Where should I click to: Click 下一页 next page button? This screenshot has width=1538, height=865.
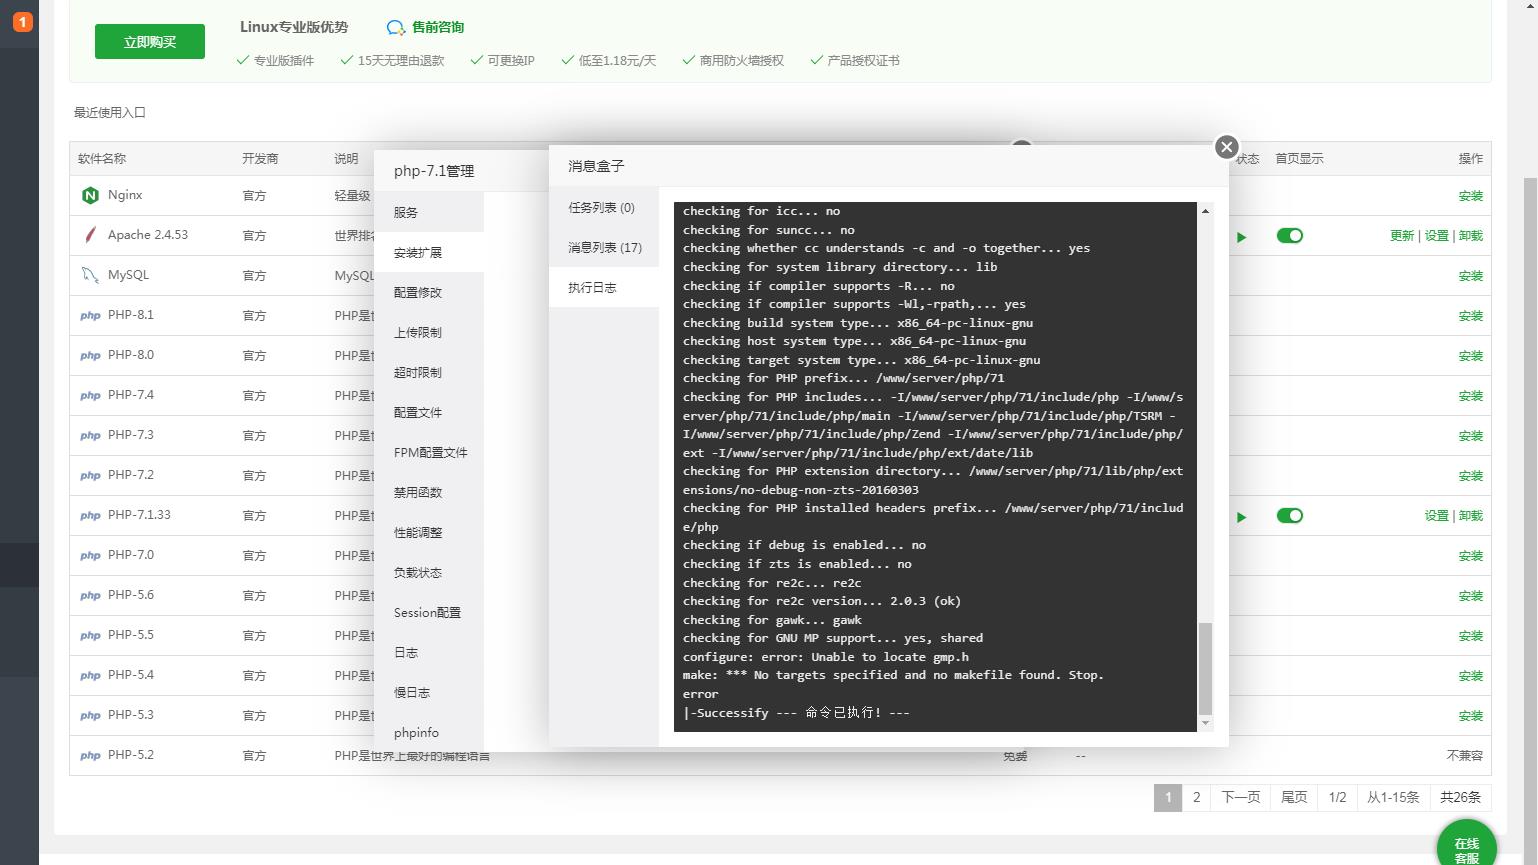tap(1240, 797)
